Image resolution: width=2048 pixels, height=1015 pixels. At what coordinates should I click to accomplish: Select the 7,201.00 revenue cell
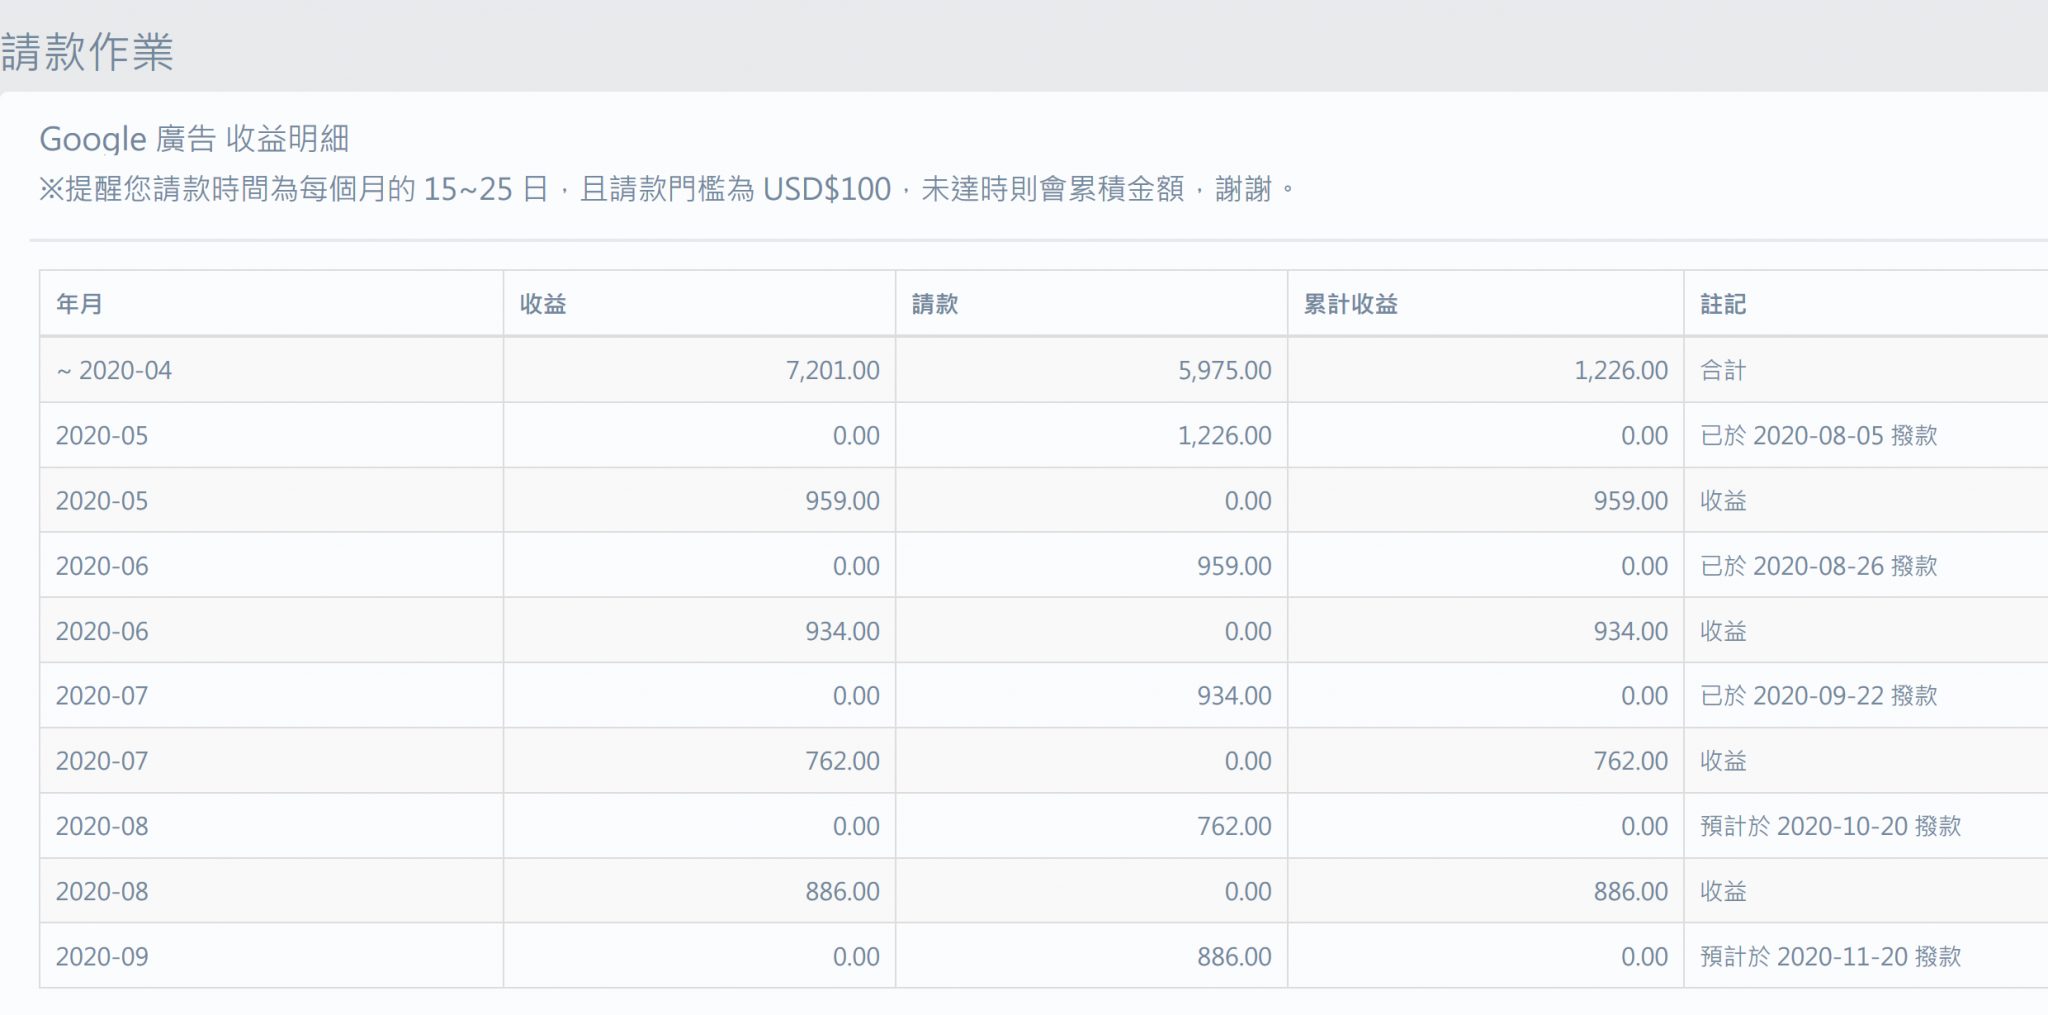[x=832, y=371]
